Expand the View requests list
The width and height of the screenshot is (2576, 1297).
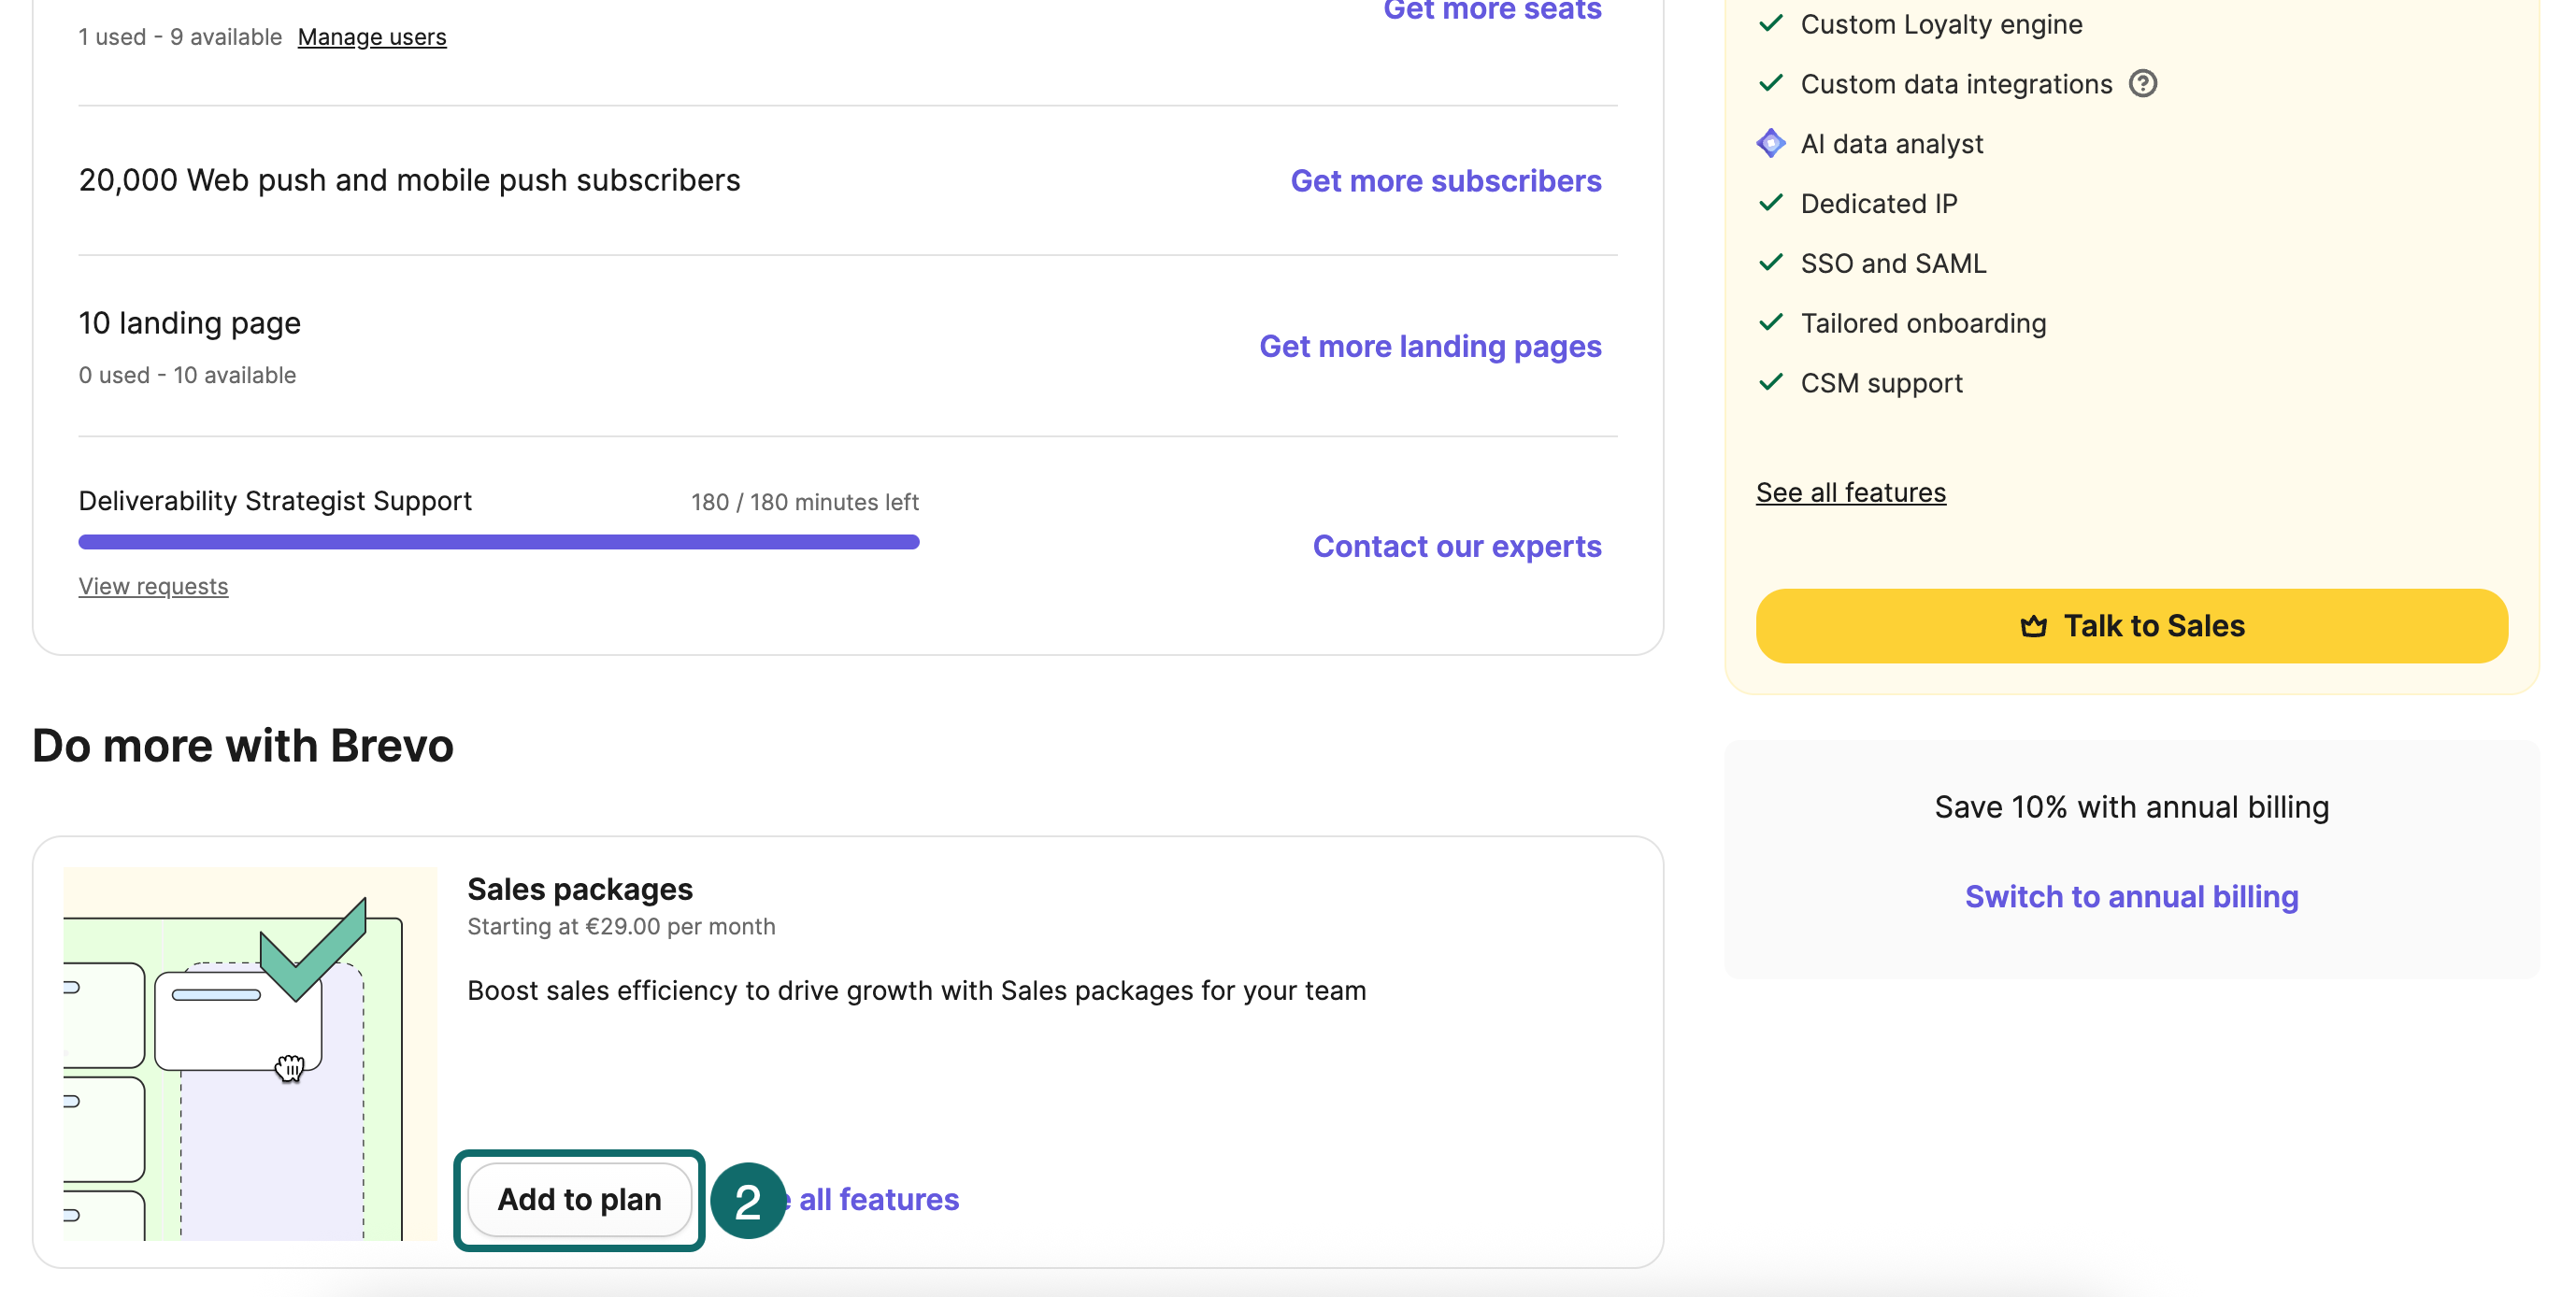tap(153, 586)
